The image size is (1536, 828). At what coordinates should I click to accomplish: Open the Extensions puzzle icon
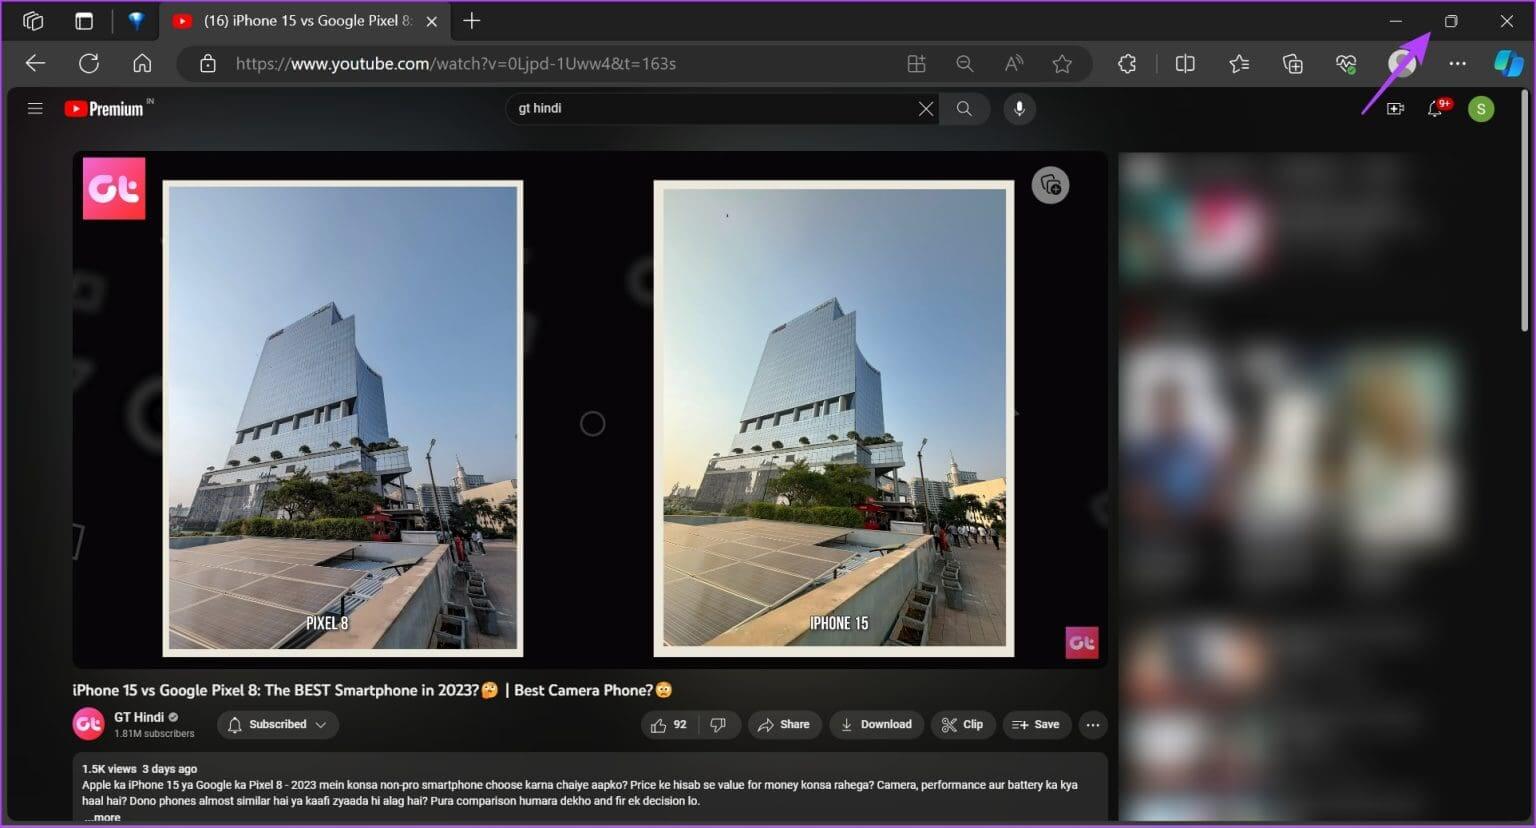pos(1127,64)
